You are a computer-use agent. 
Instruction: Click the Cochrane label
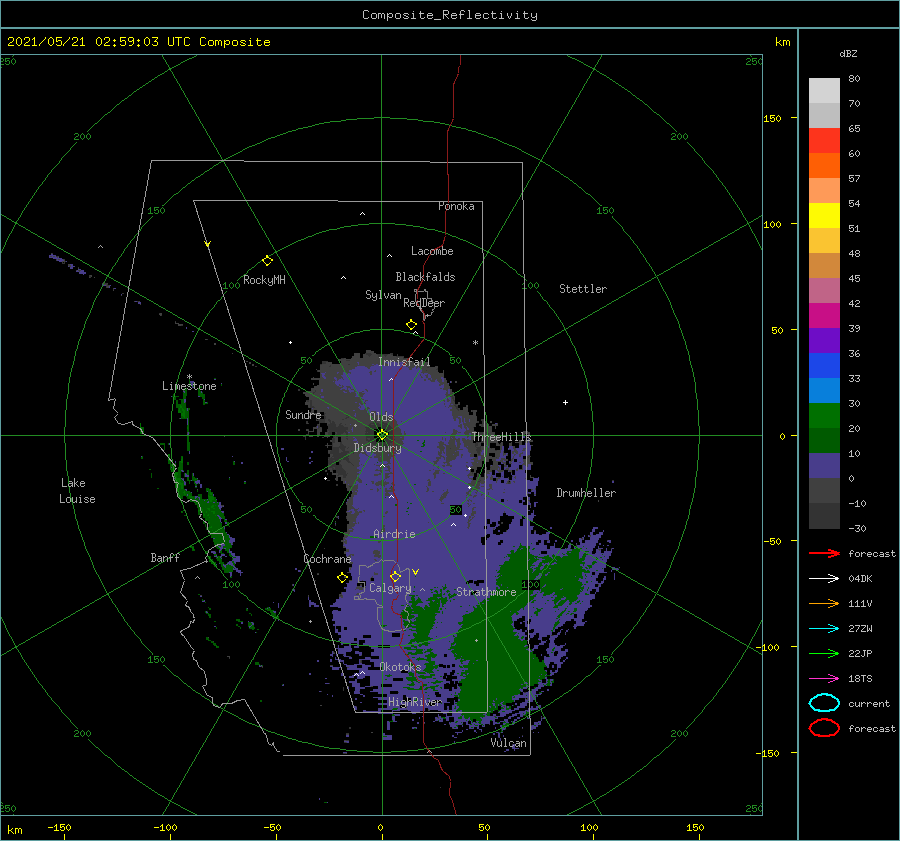coord(327,559)
